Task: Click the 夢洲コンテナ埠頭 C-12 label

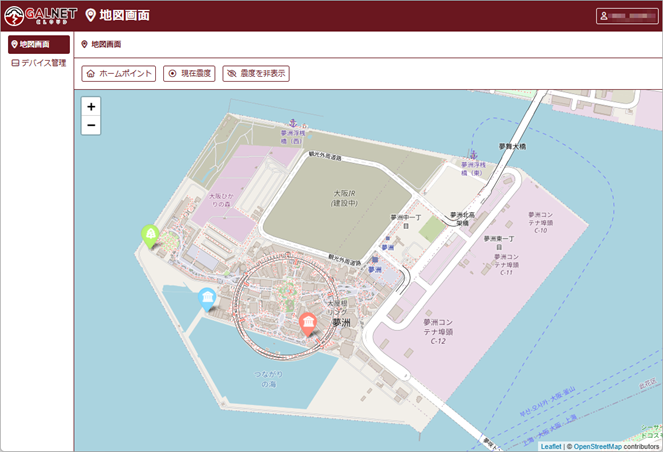Action: [x=438, y=331]
